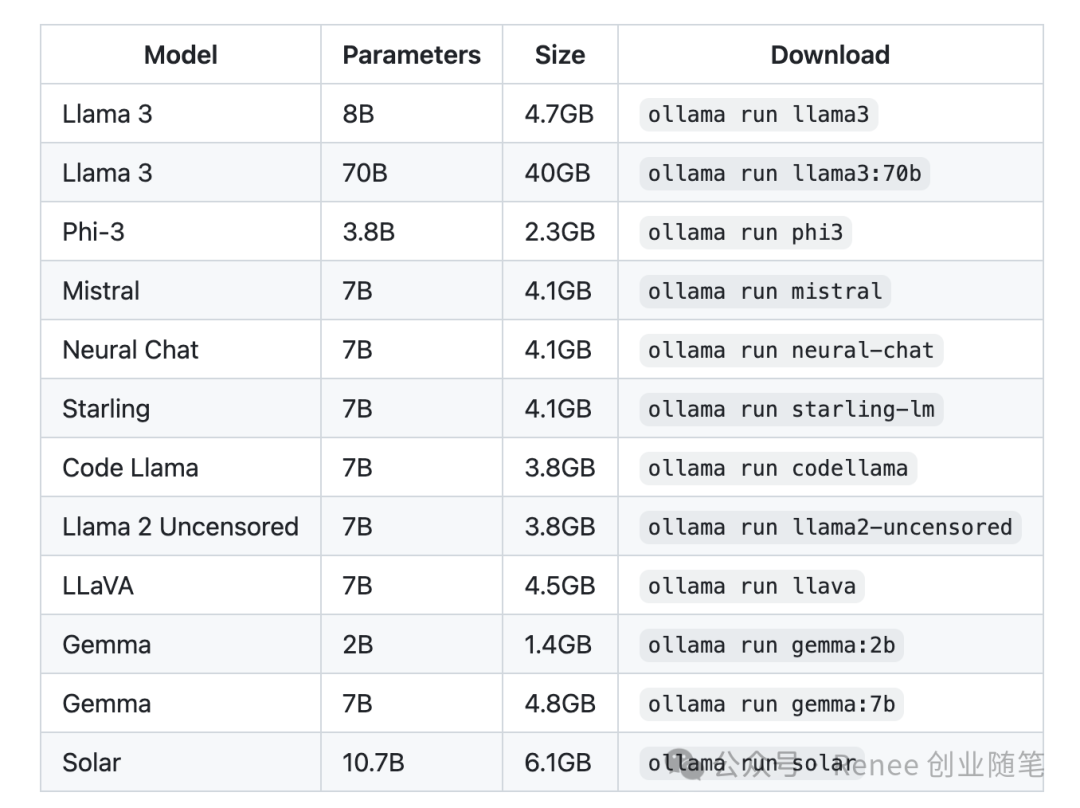Select the 70B parameters value
1080x808 pixels.
tap(365, 173)
